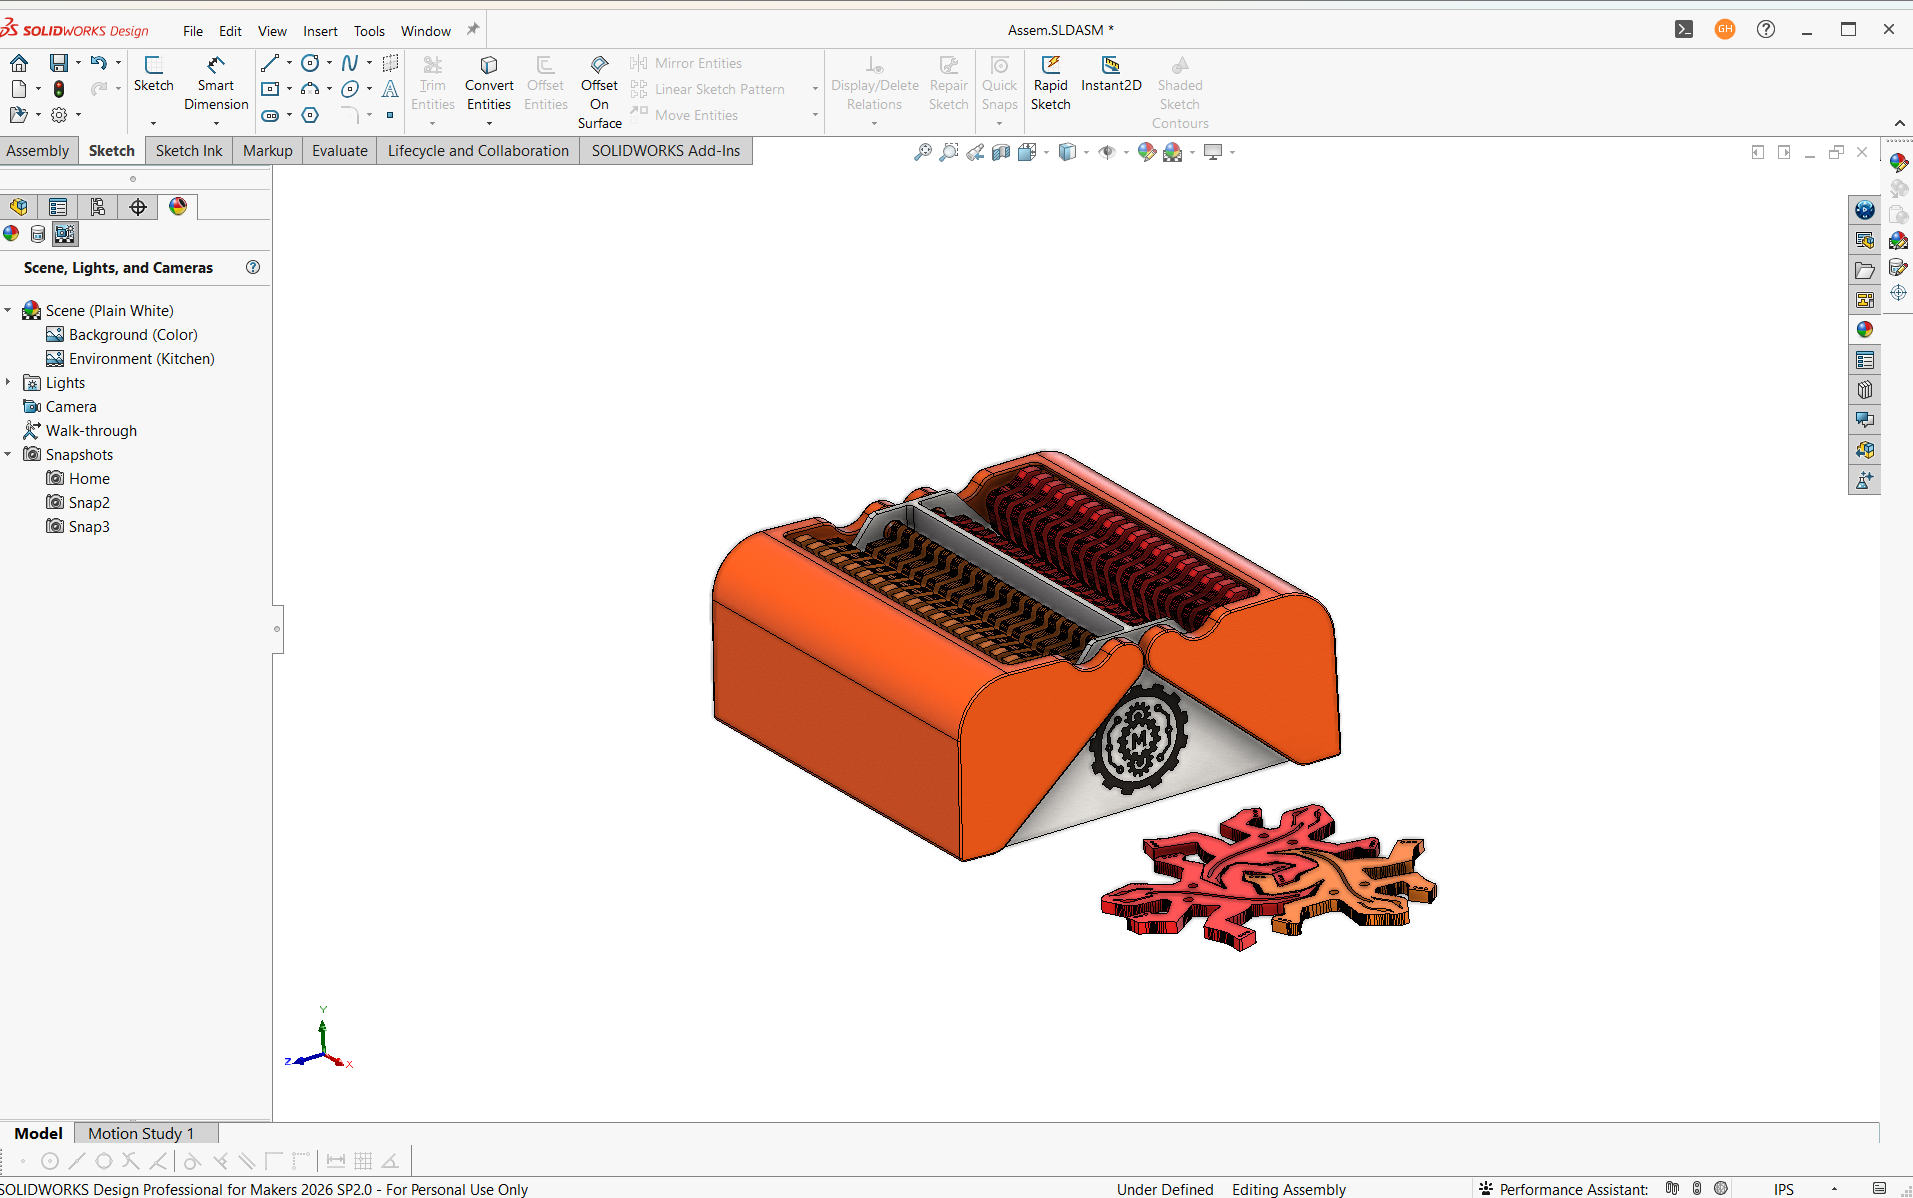Click the Zoom to Fit icon
This screenshot has height=1198, width=1913.
923,152
